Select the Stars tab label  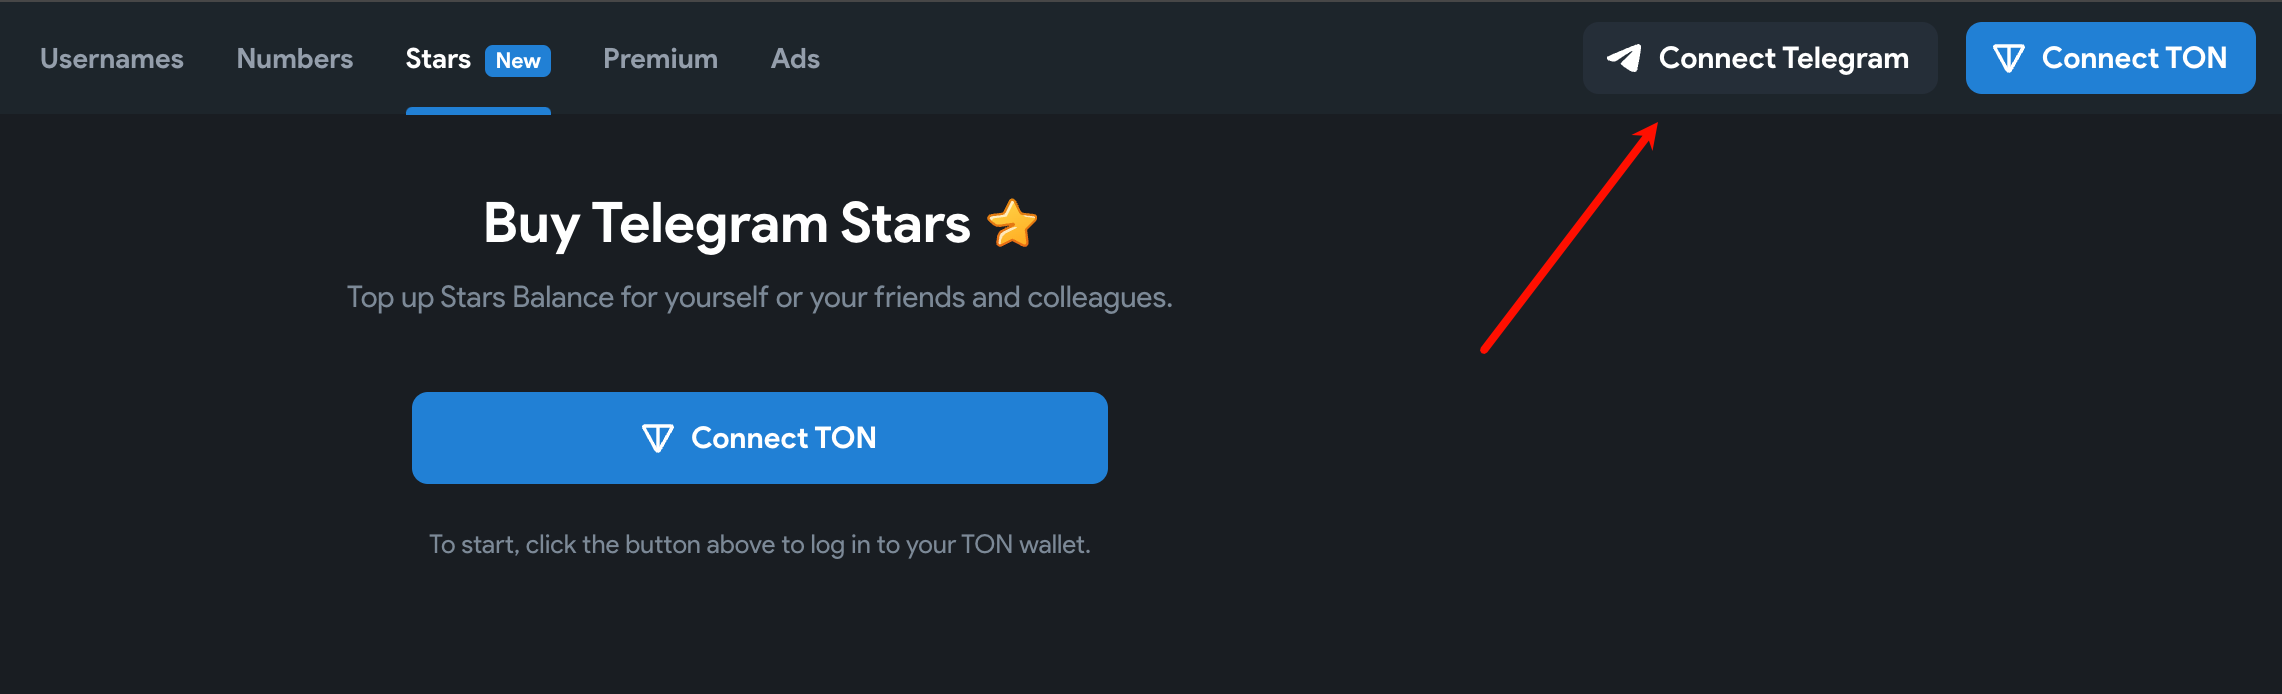[x=438, y=59]
